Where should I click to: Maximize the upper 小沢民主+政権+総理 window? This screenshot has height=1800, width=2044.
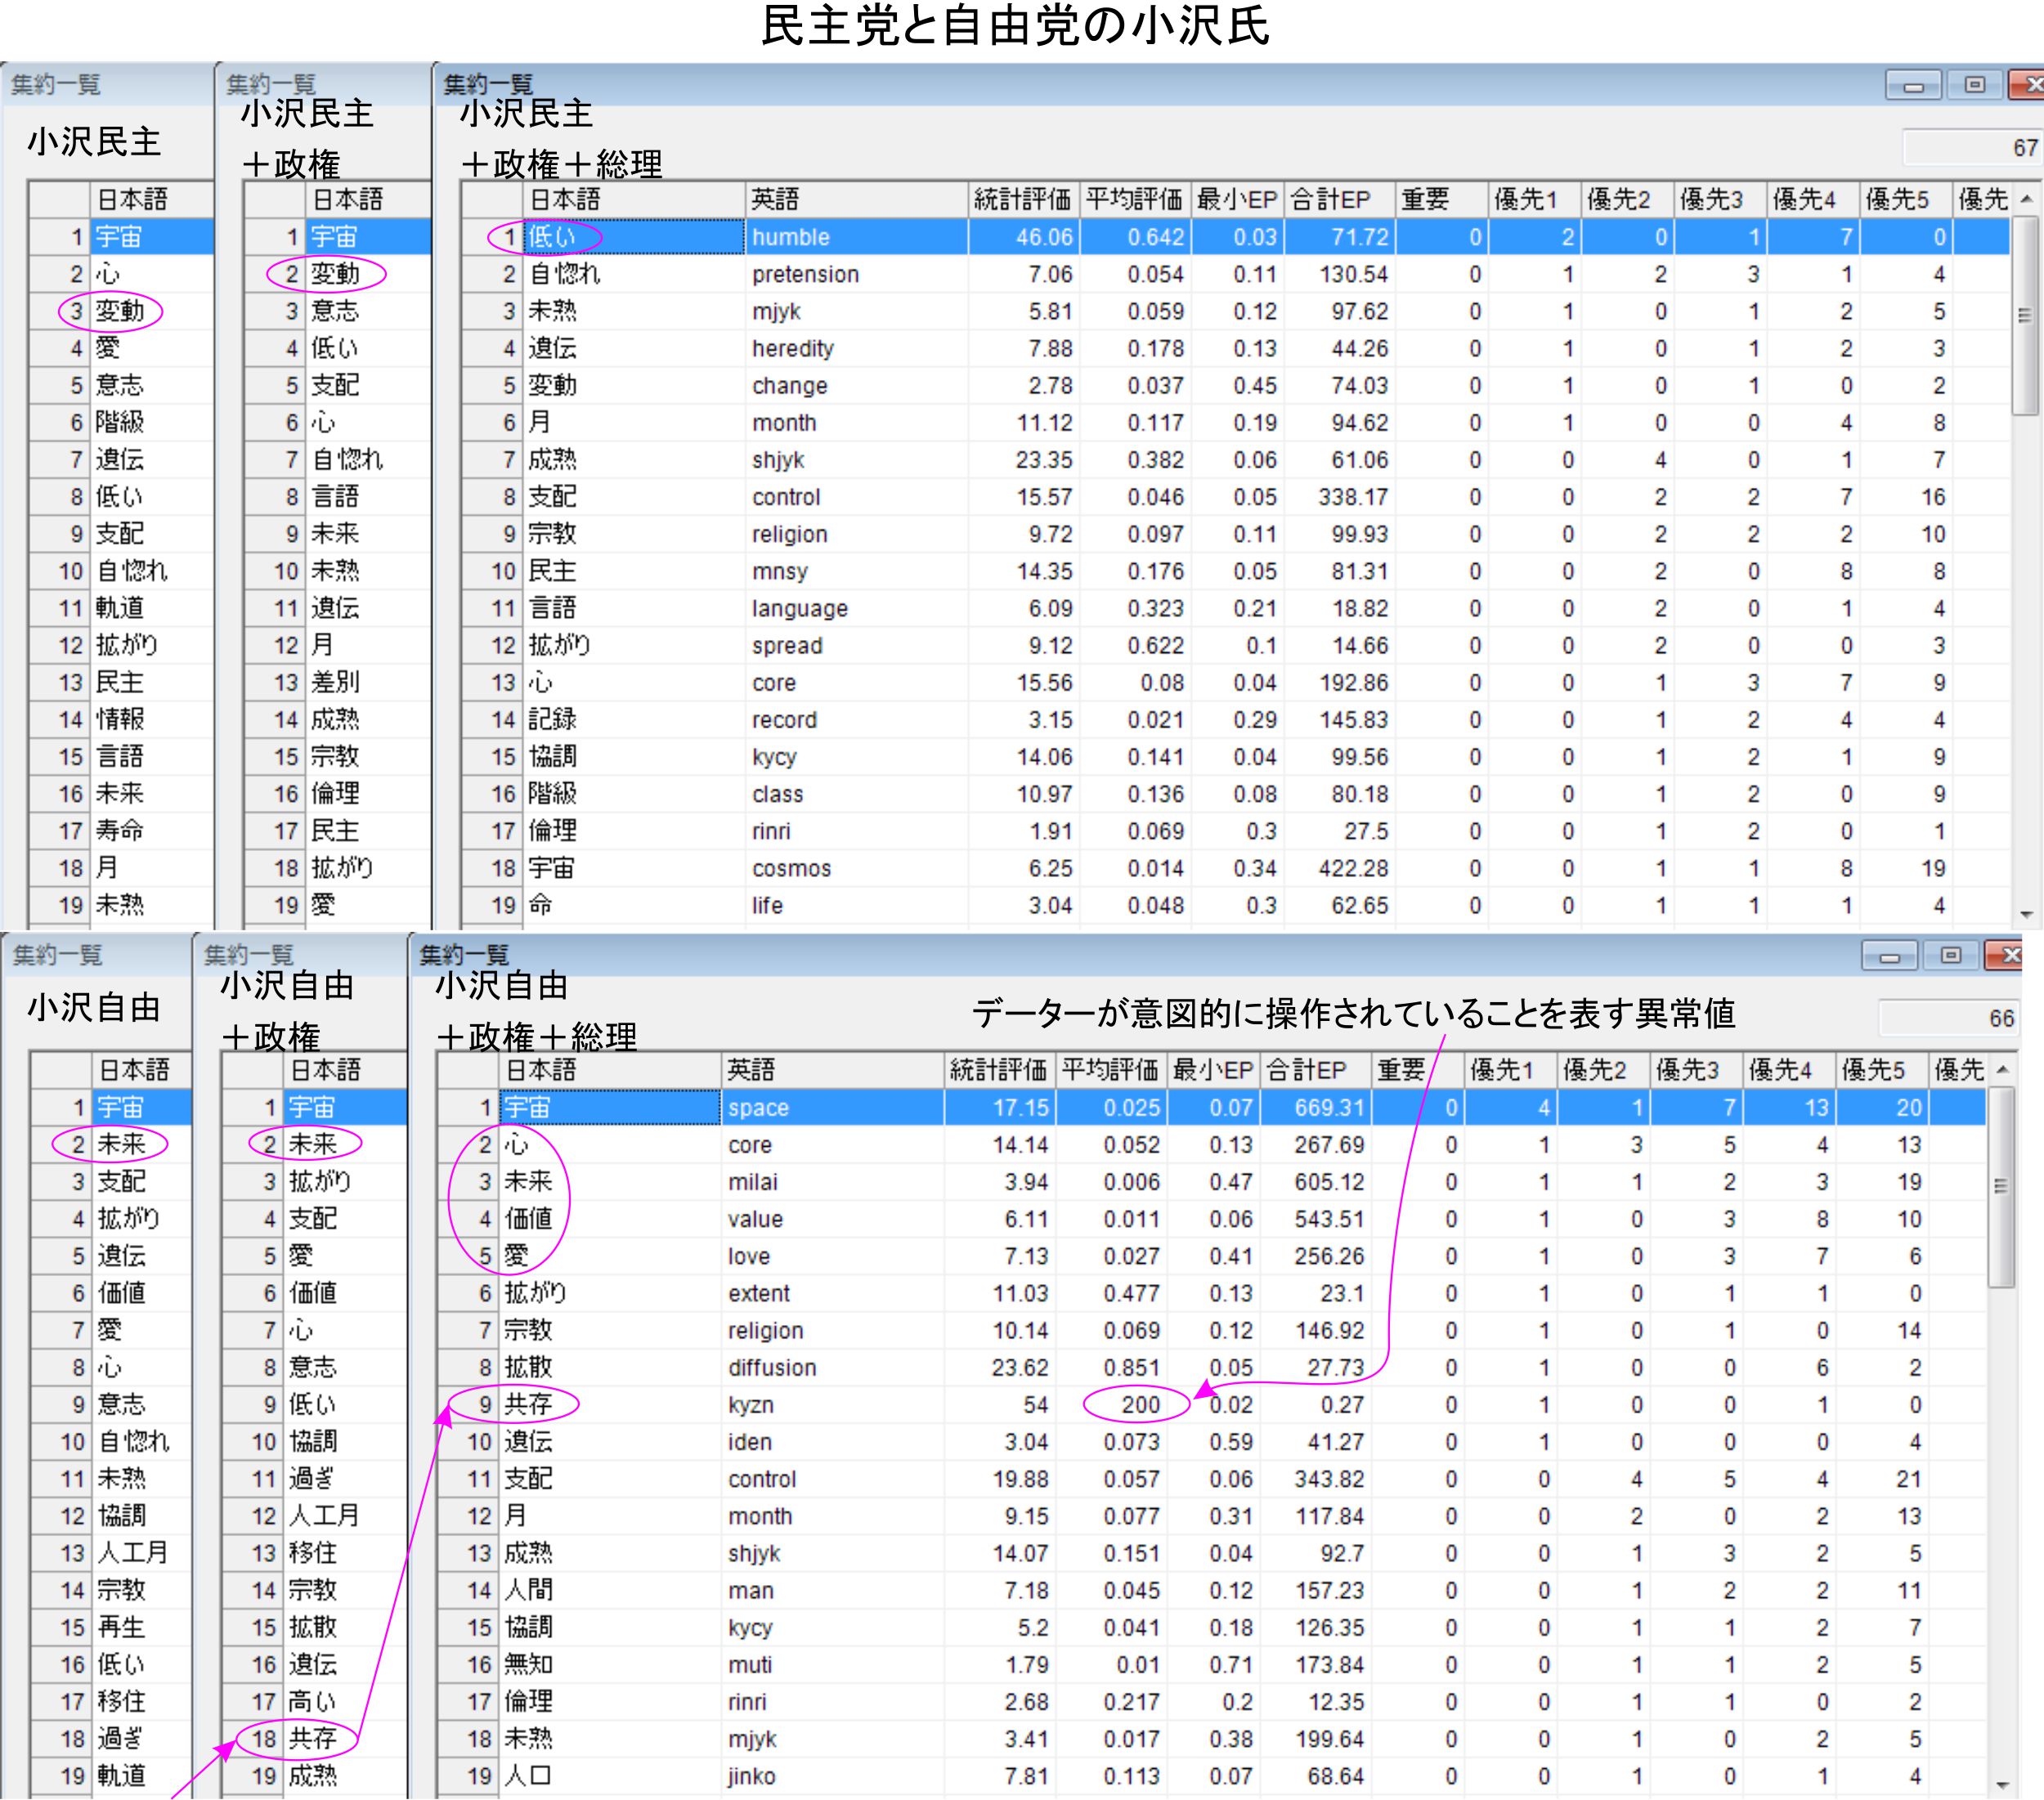(x=1974, y=86)
